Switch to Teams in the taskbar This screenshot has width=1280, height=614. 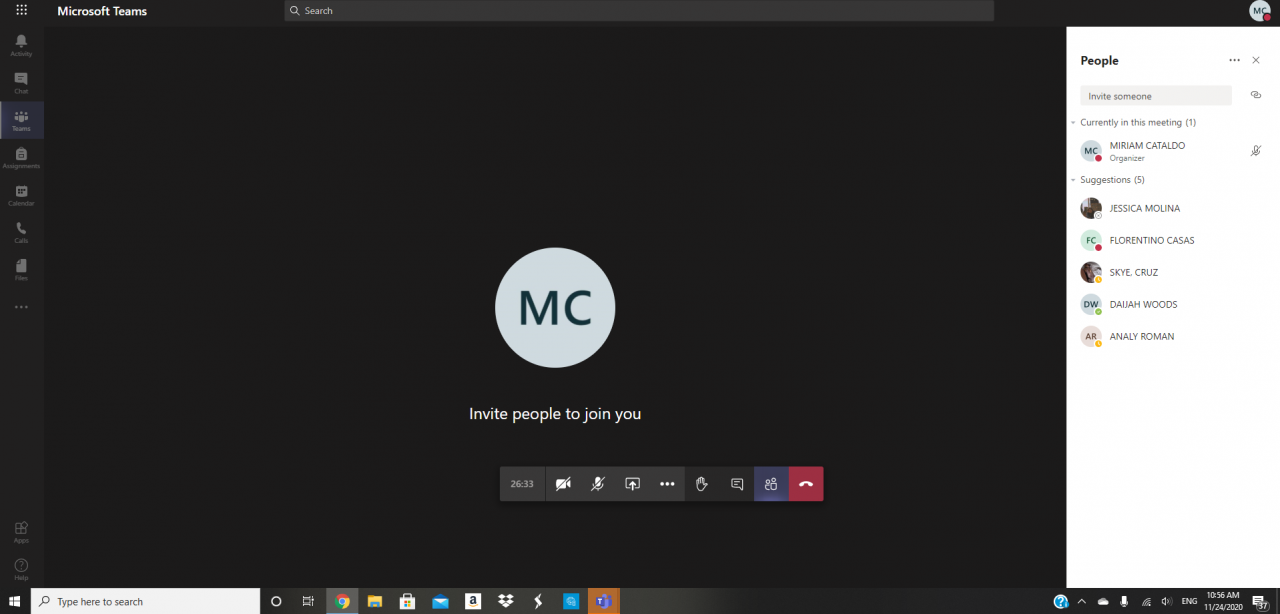pos(603,601)
